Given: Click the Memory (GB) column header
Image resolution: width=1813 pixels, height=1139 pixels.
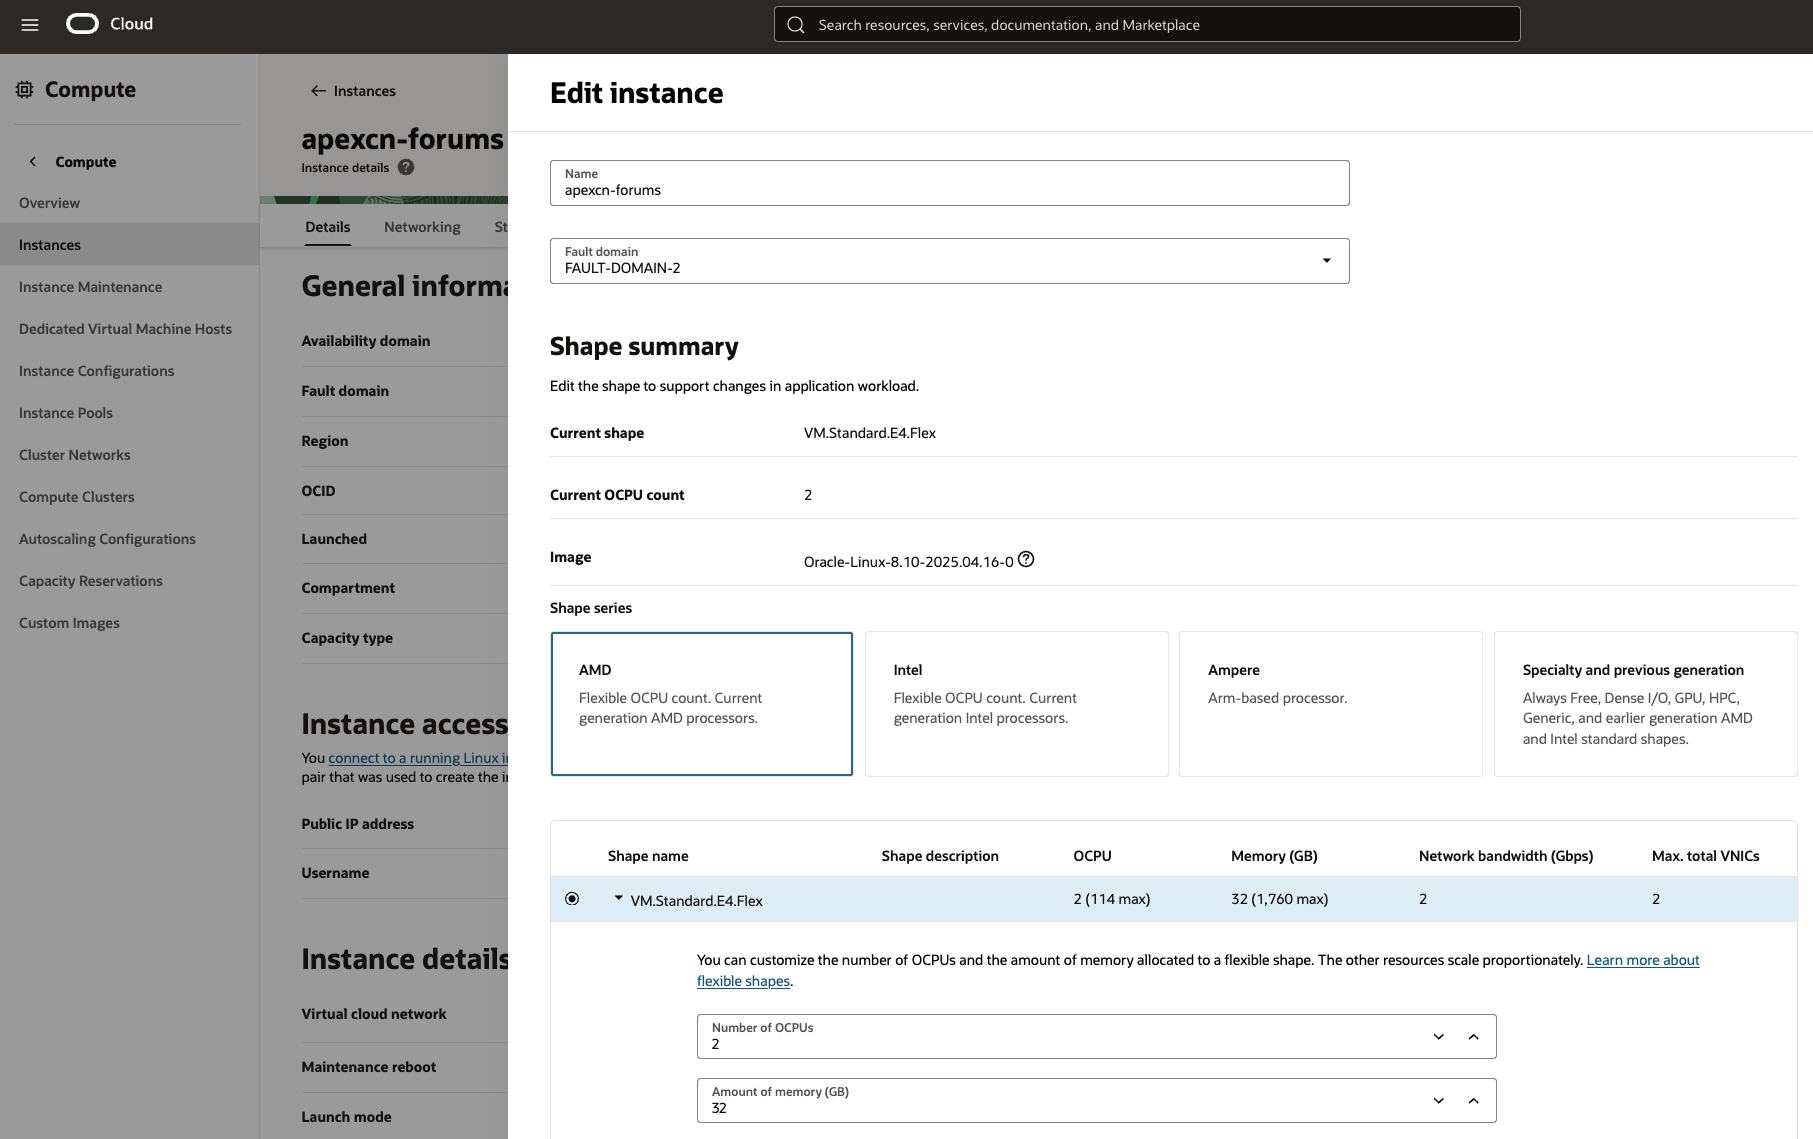Looking at the screenshot, I should [1274, 856].
